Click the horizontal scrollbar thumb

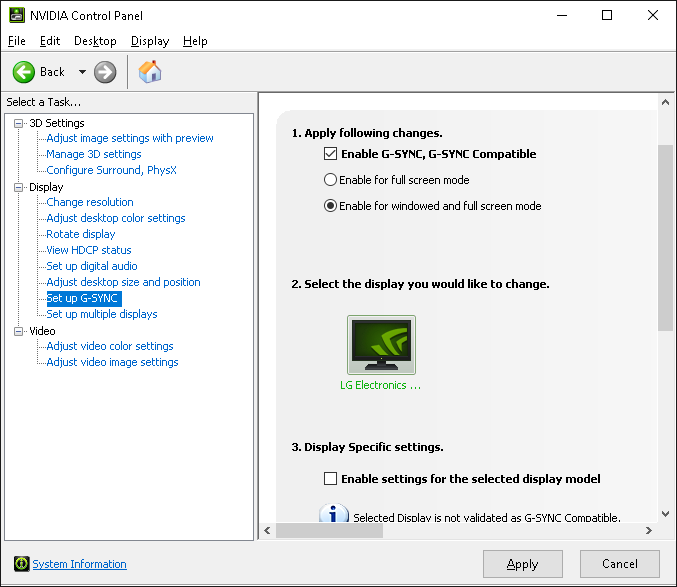329,530
